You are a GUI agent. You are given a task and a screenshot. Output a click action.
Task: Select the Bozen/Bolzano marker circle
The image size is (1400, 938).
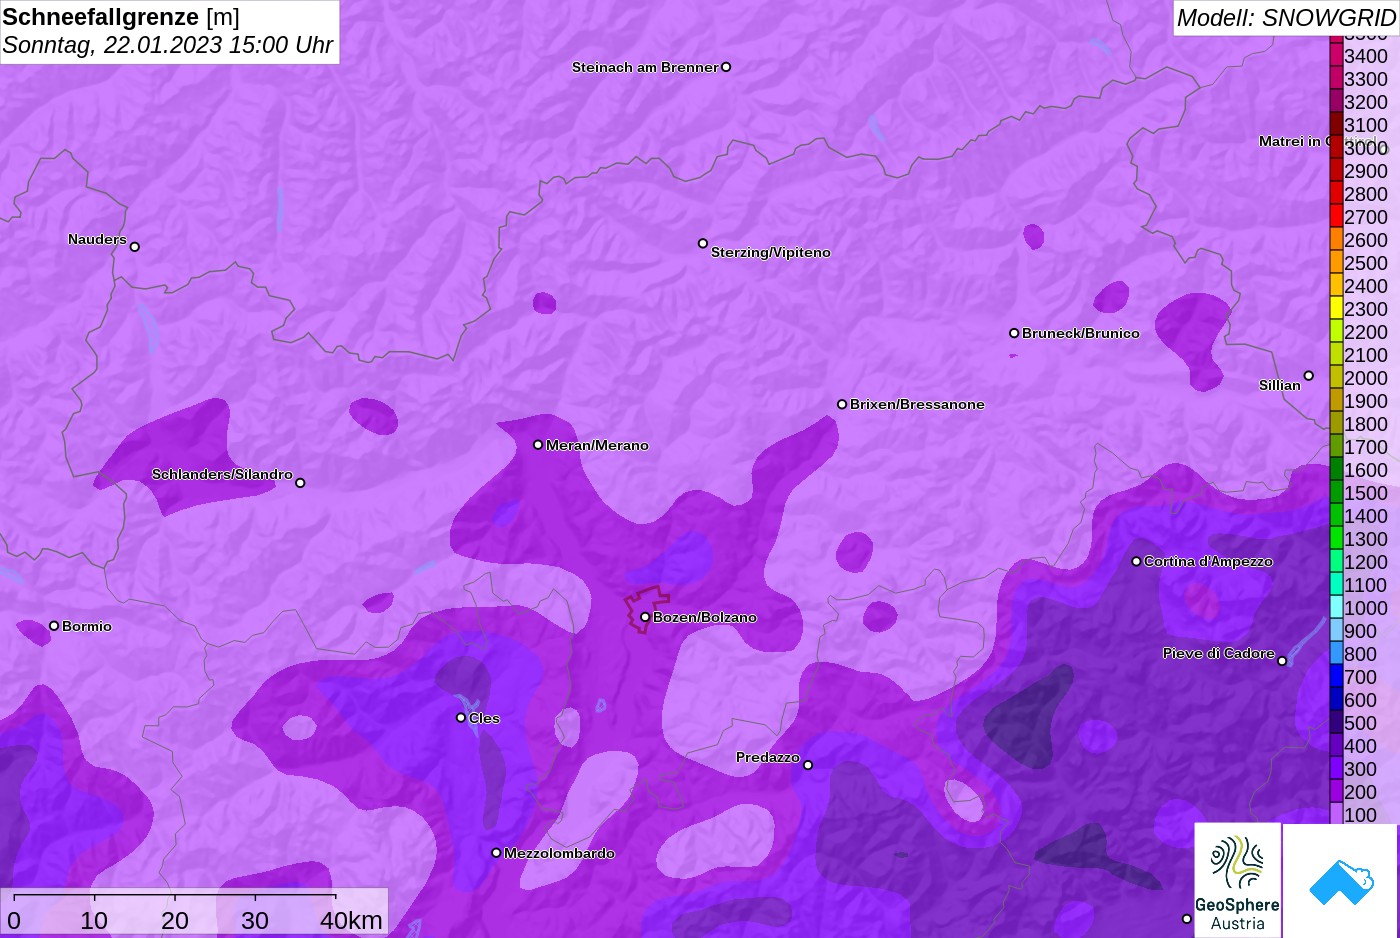[645, 617]
